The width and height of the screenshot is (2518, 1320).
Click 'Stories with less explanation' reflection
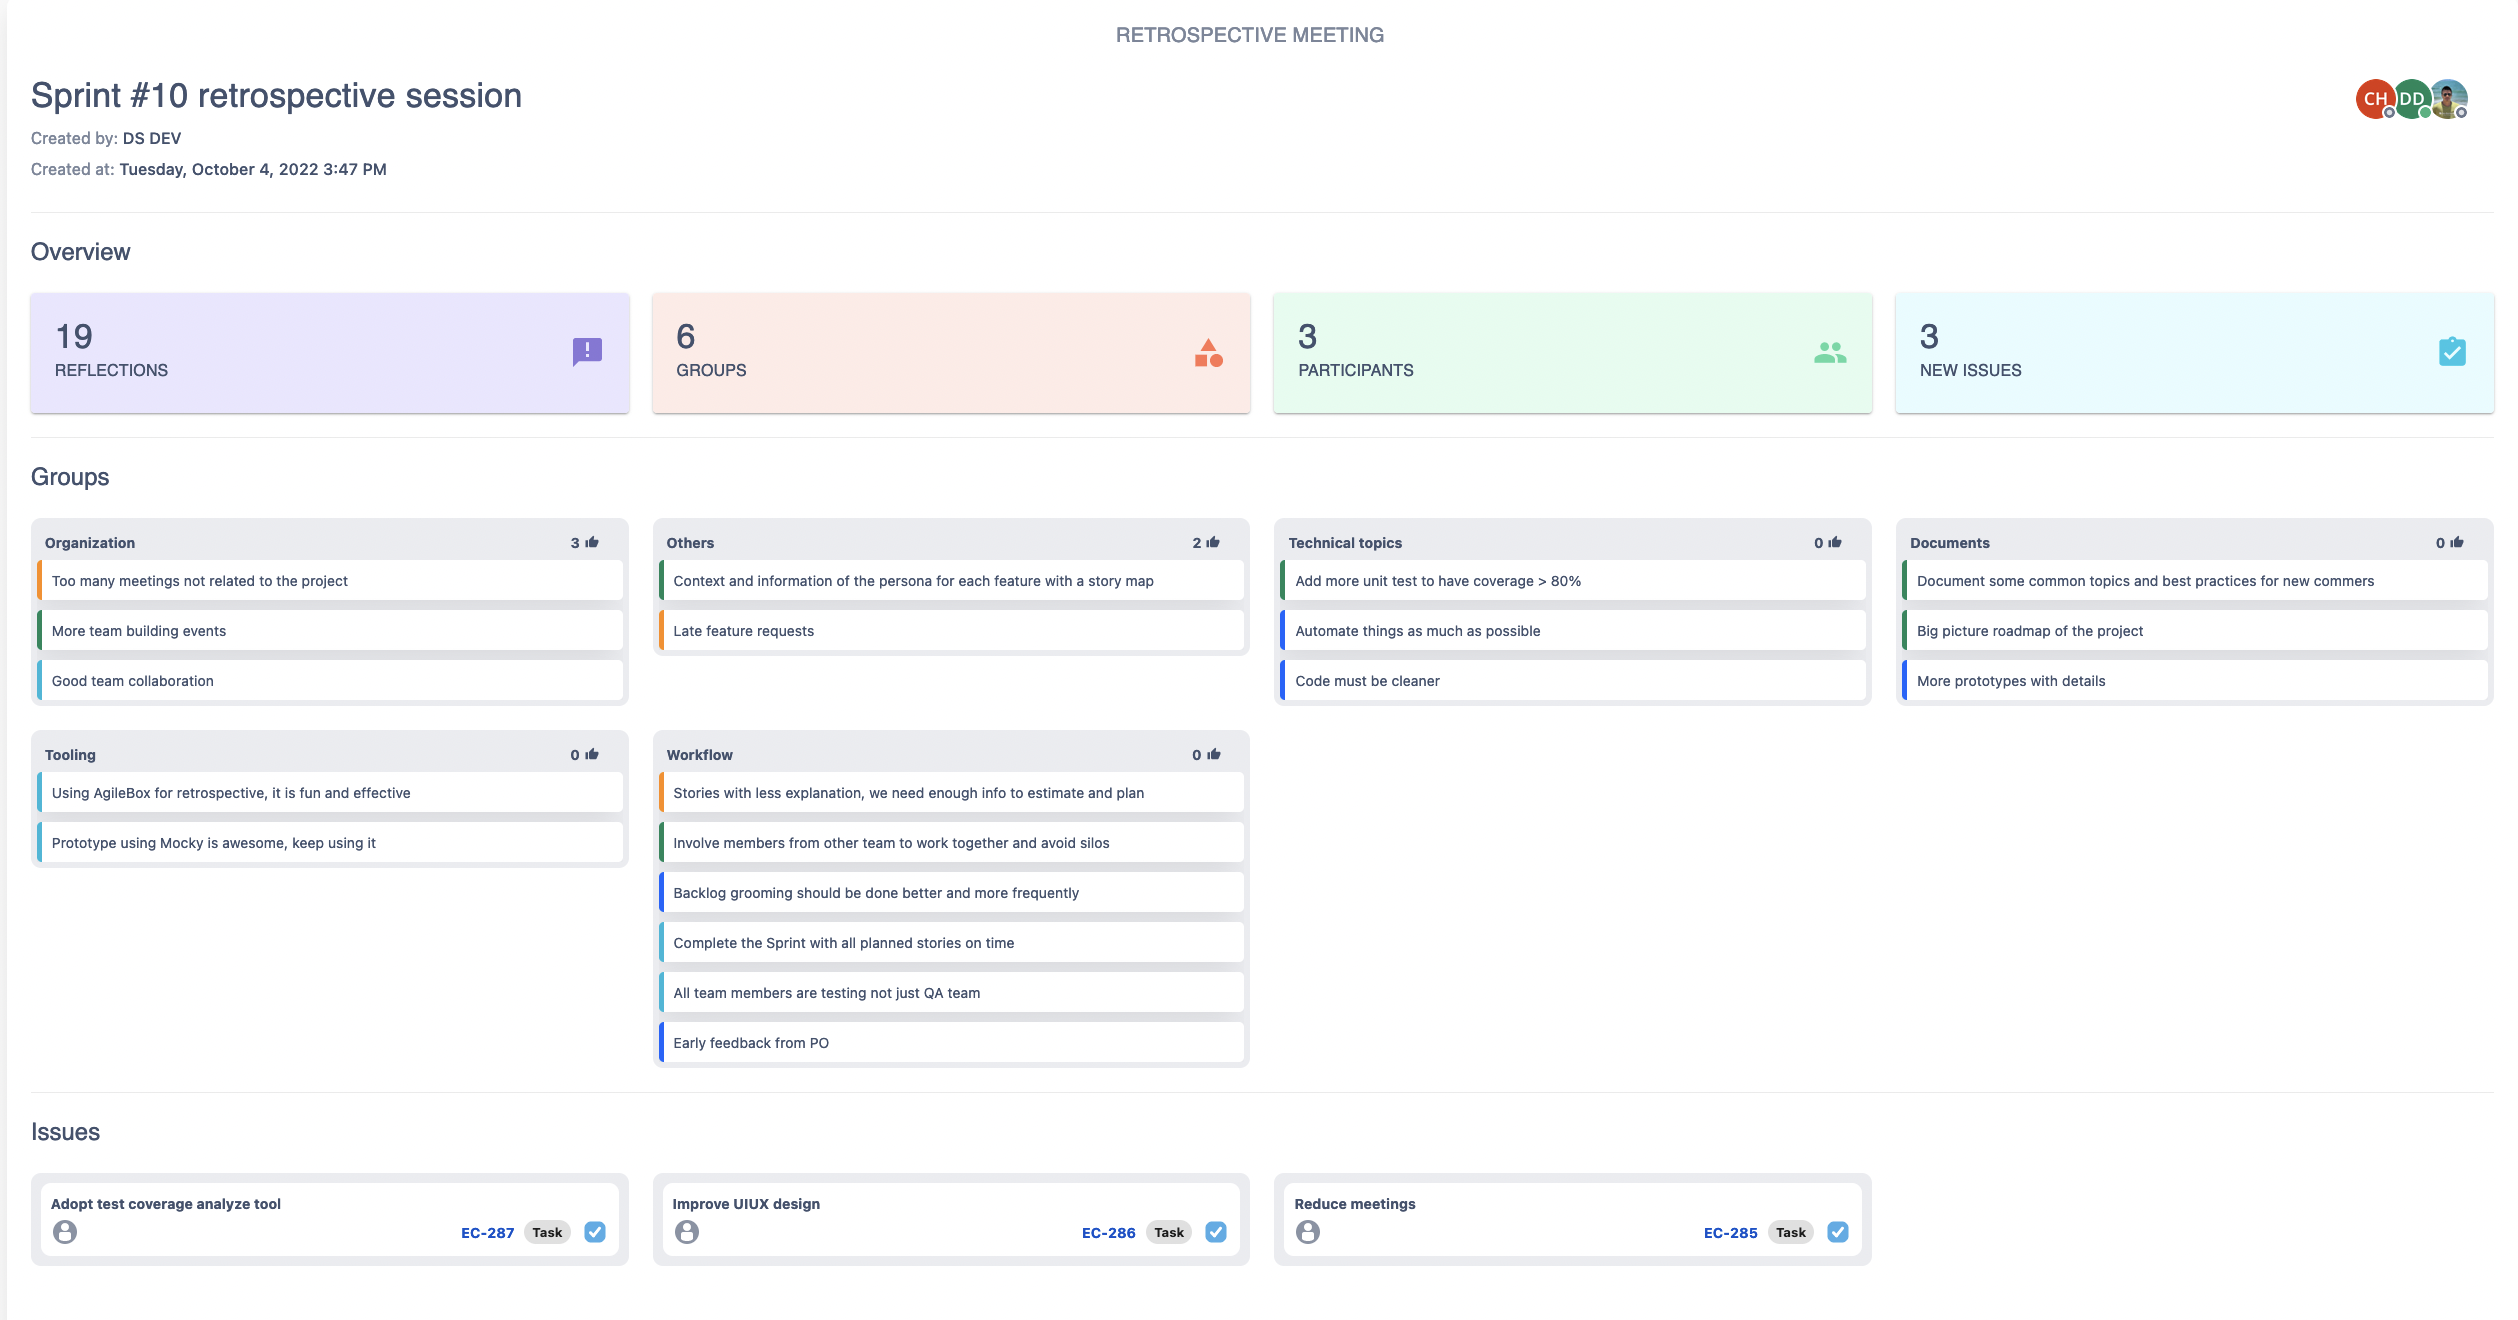(951, 793)
